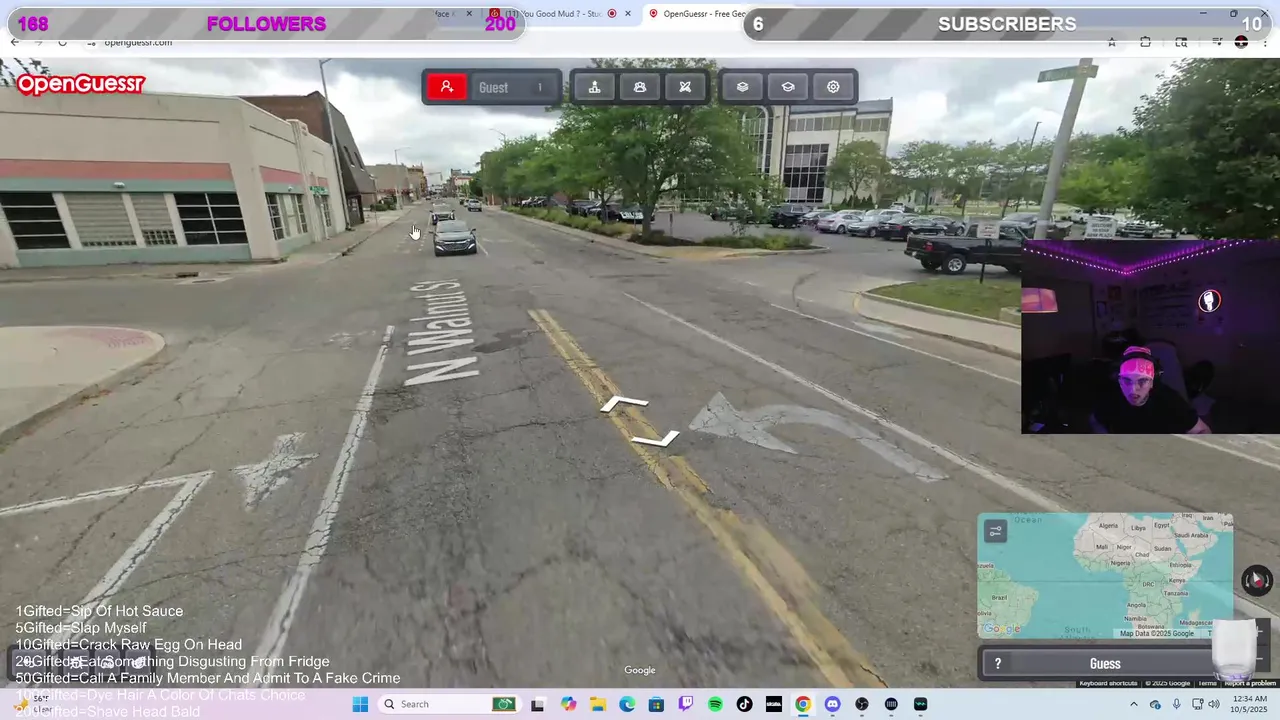Image resolution: width=1280 pixels, height=720 pixels.
Task: Open Twitch from the taskbar
Action: (x=686, y=704)
